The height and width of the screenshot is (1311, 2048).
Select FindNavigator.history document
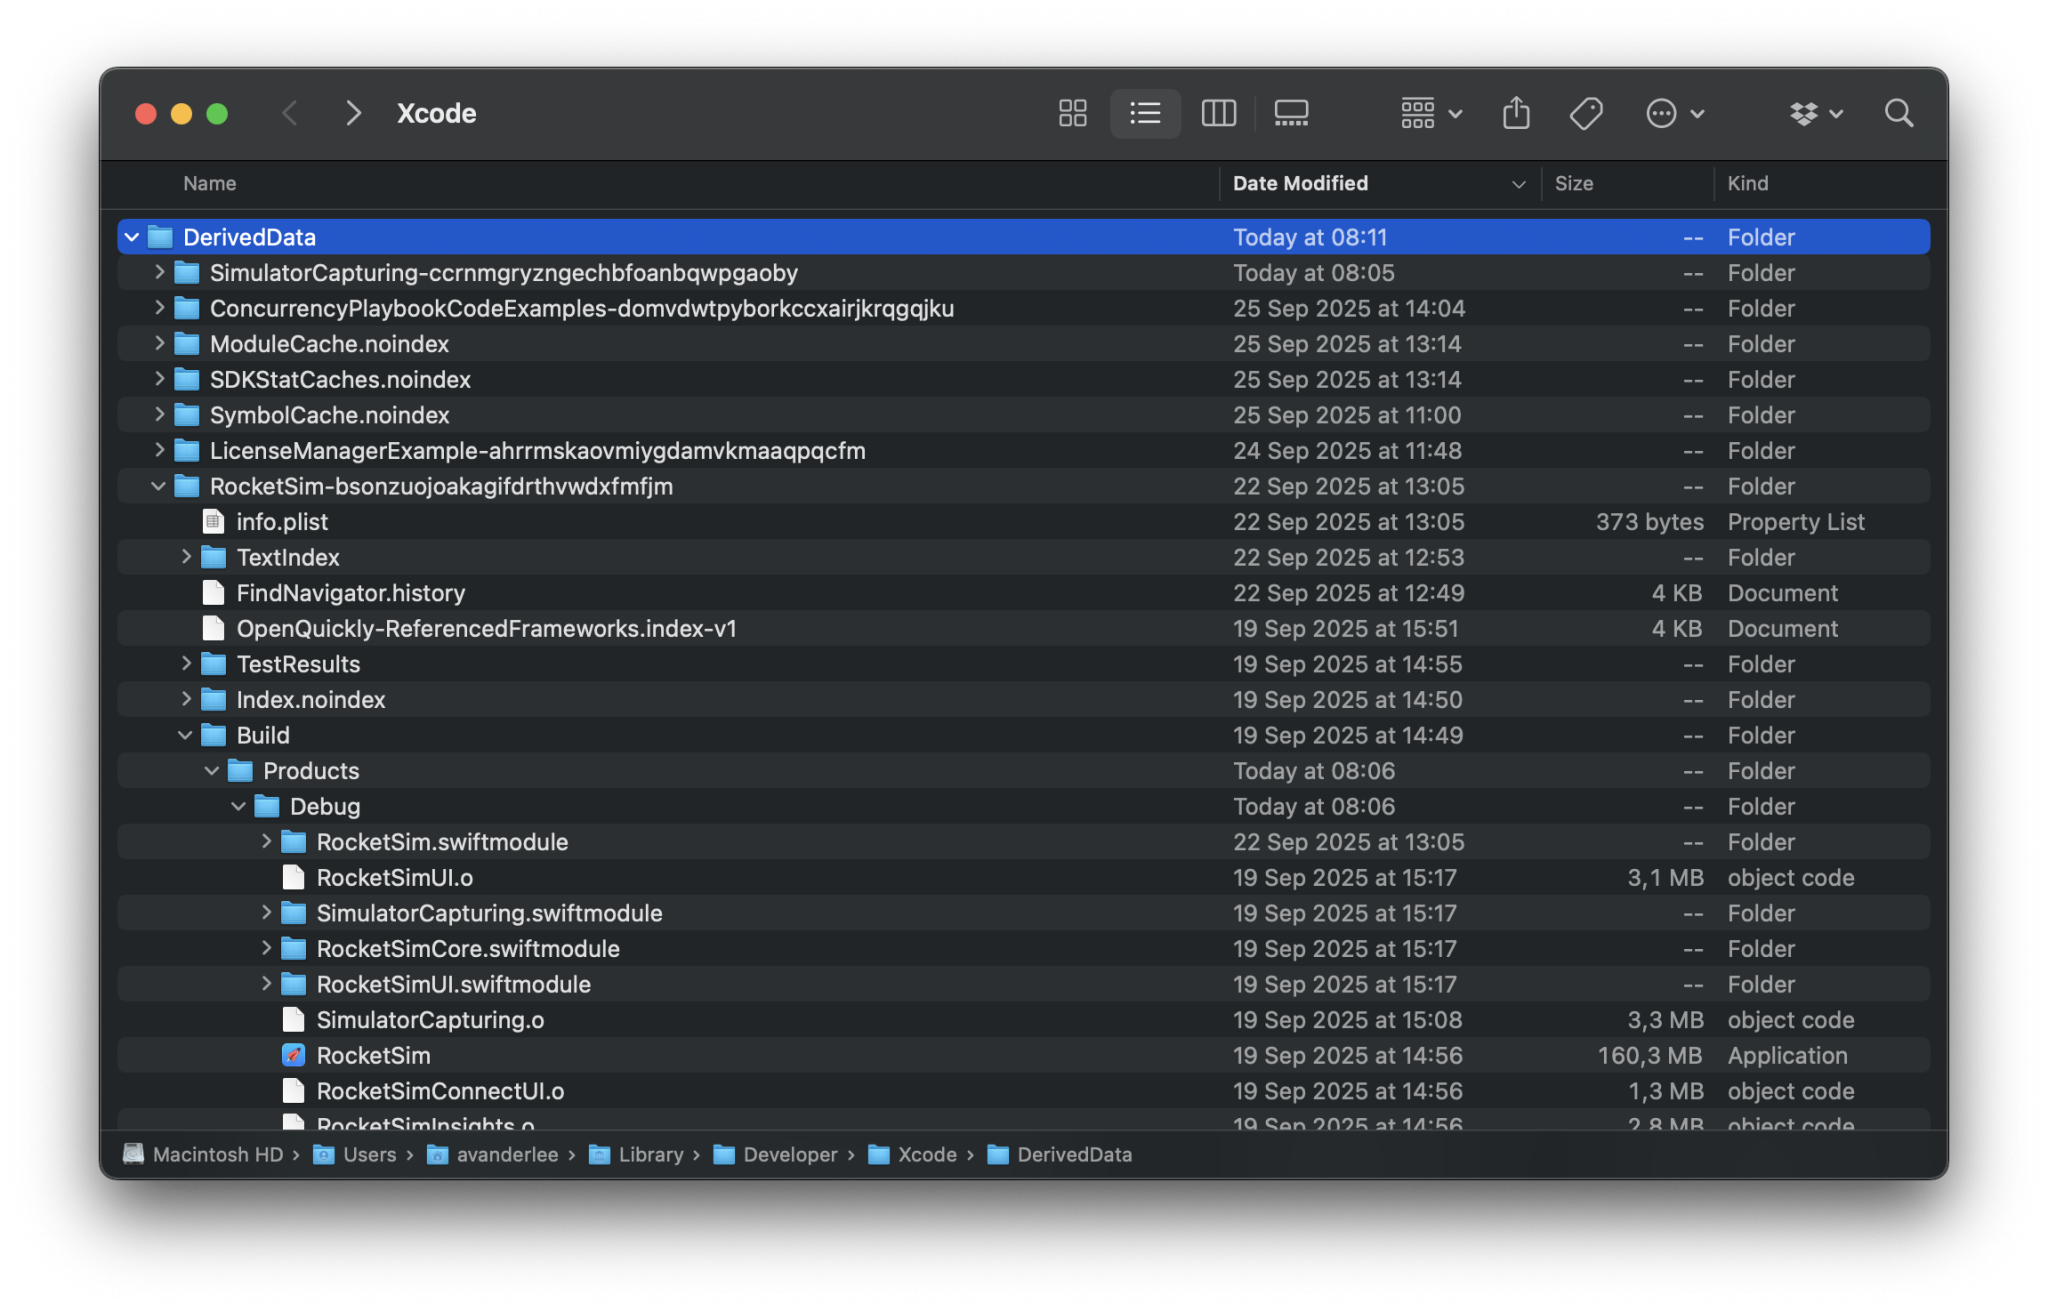[350, 592]
